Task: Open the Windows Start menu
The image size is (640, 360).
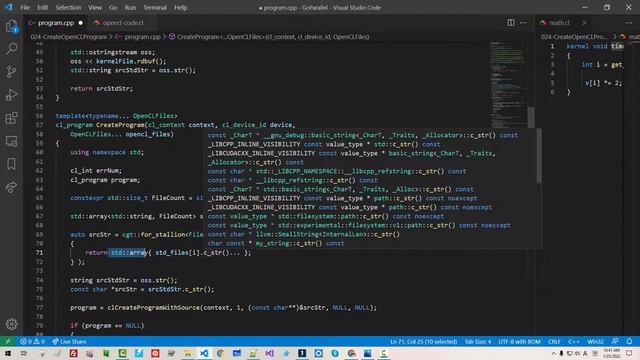Action: click(8, 353)
